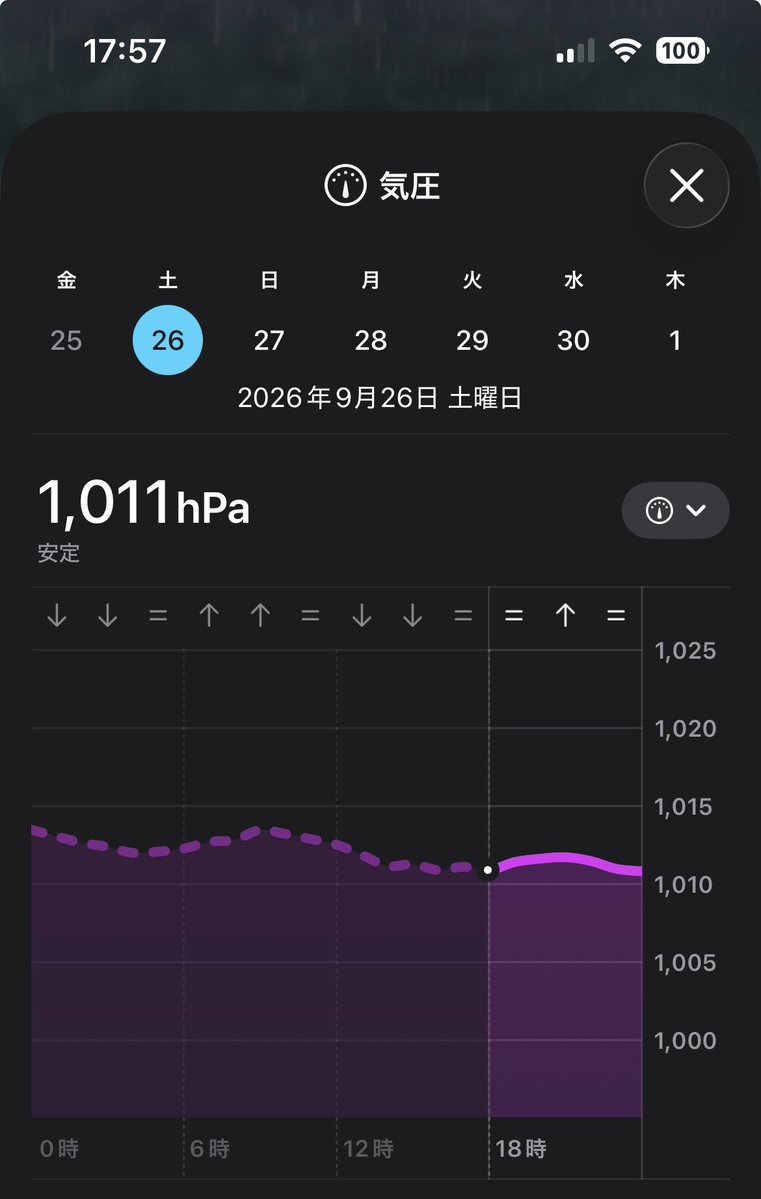Select Wednesday the 30th

click(574, 340)
